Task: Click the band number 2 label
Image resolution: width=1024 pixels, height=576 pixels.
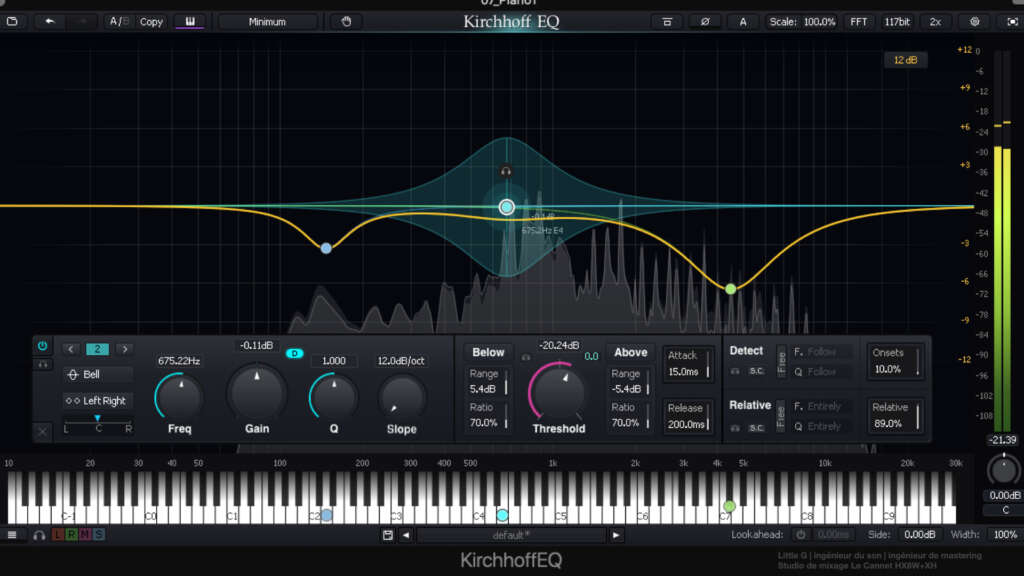Action: 97,349
